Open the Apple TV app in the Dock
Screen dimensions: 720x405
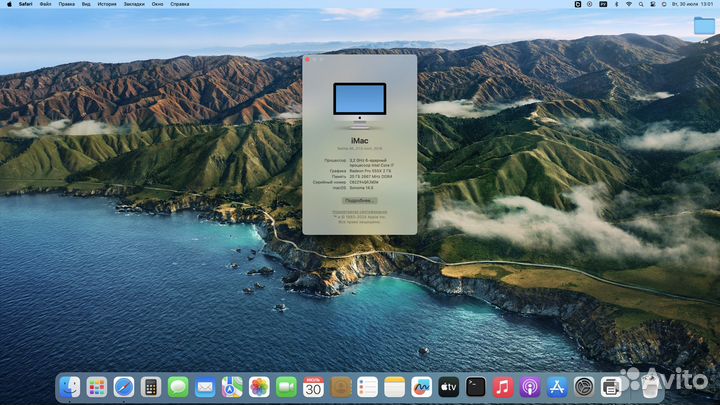pos(449,387)
